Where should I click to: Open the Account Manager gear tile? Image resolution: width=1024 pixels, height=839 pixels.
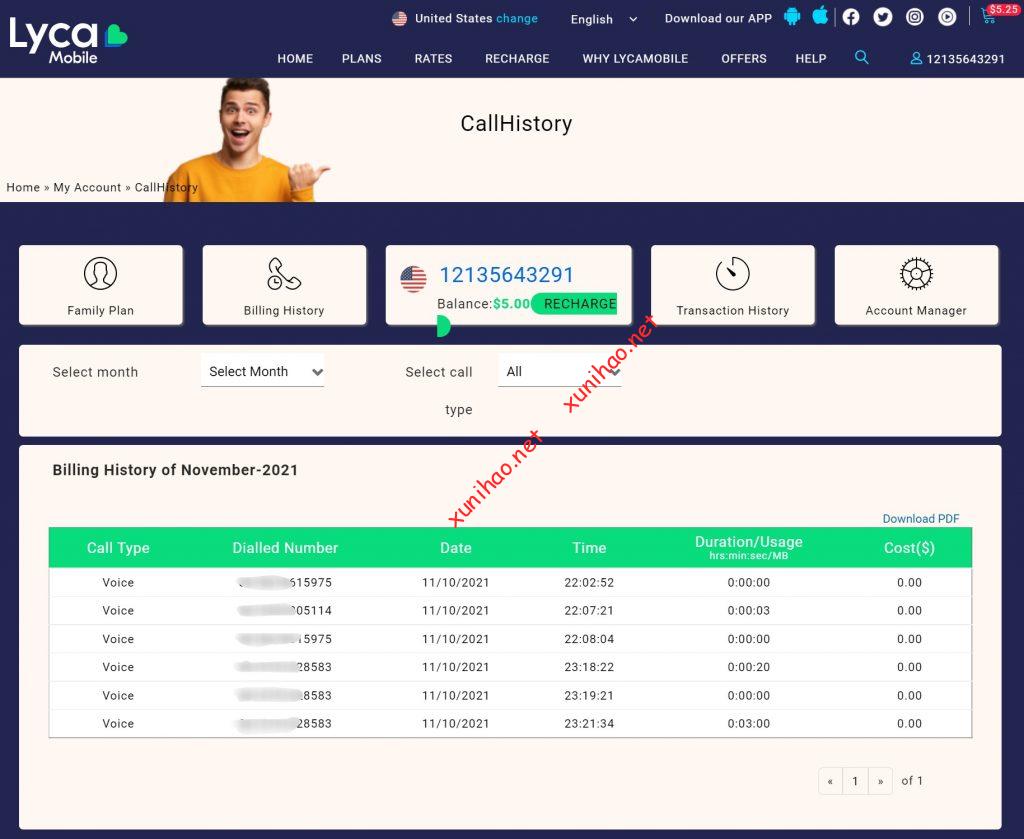tap(916, 285)
